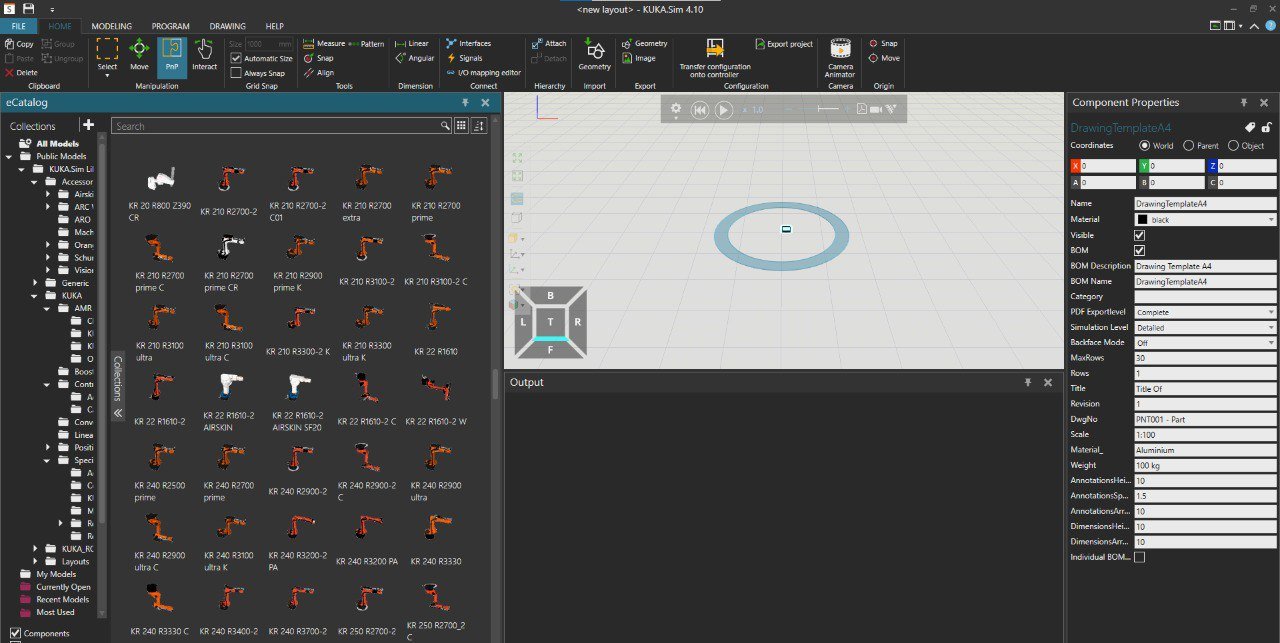
Task: Add a new collection with the plus icon
Action: [88, 125]
